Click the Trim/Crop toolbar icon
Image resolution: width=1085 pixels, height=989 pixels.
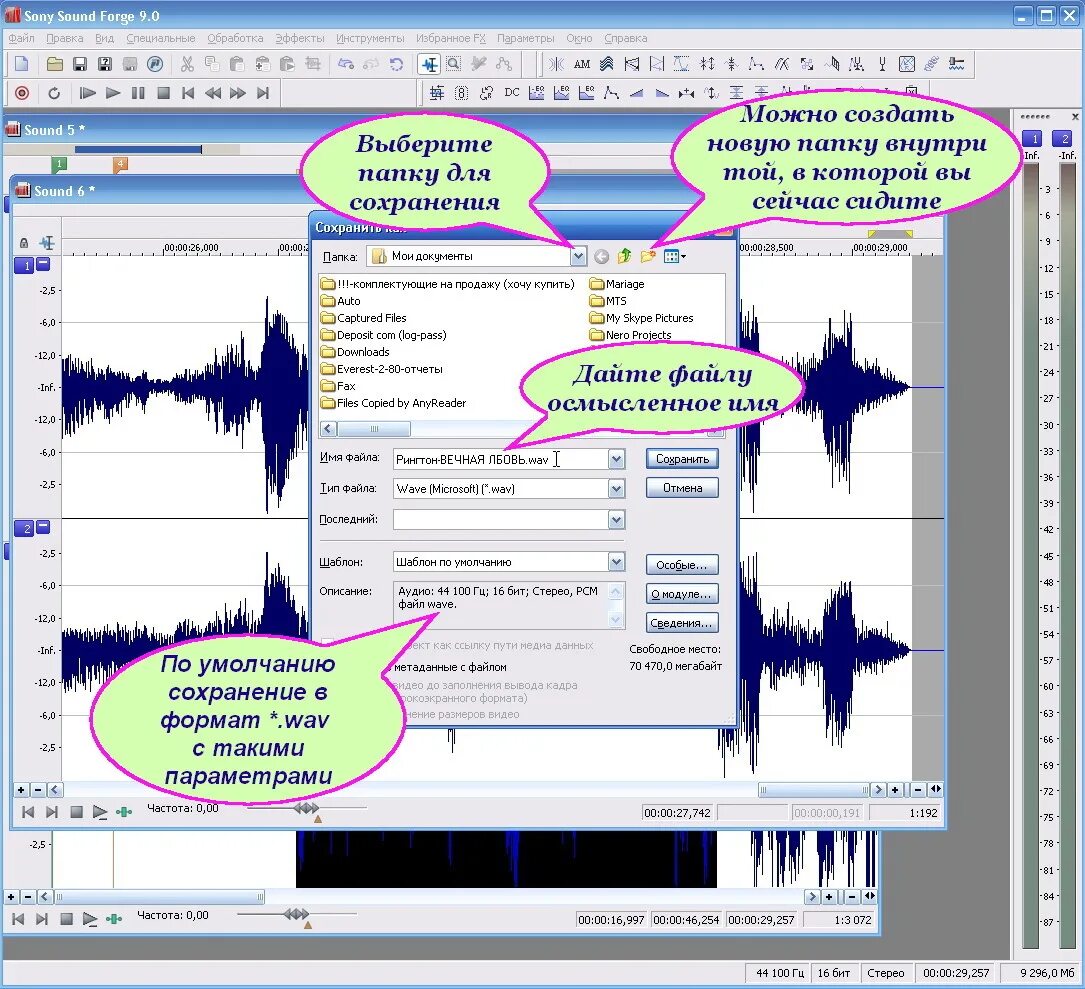pyautogui.click(x=313, y=64)
